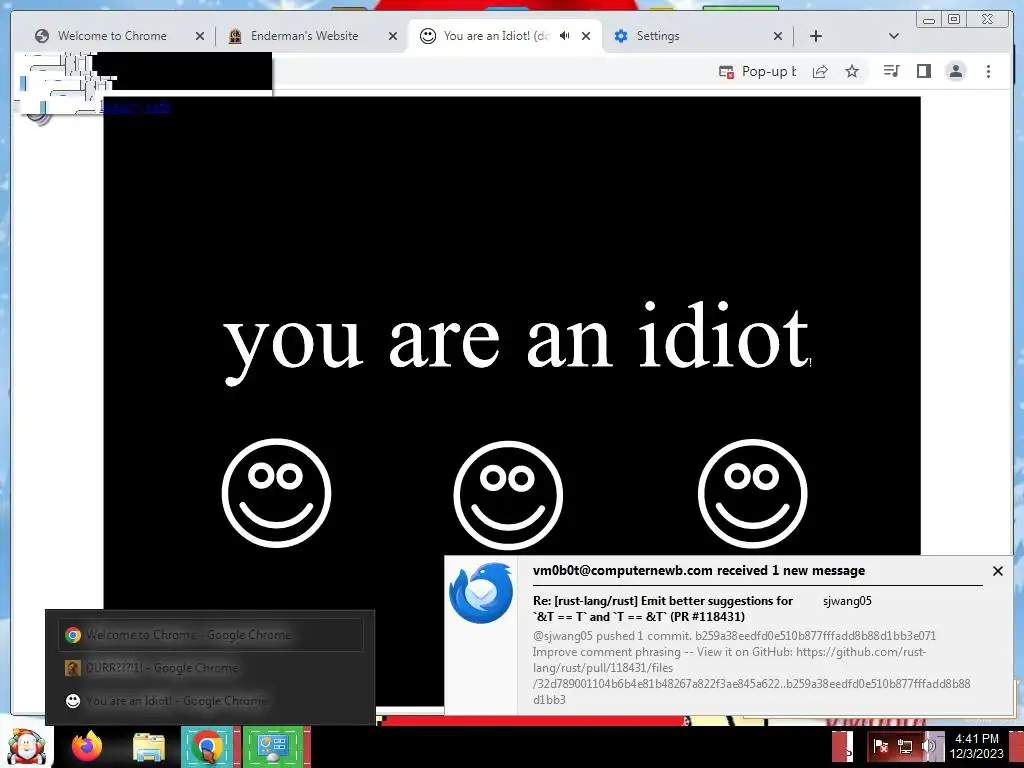1024x768 pixels.
Task: Select 'You are an Idiot! - Google Chrome' entry
Action: point(210,701)
